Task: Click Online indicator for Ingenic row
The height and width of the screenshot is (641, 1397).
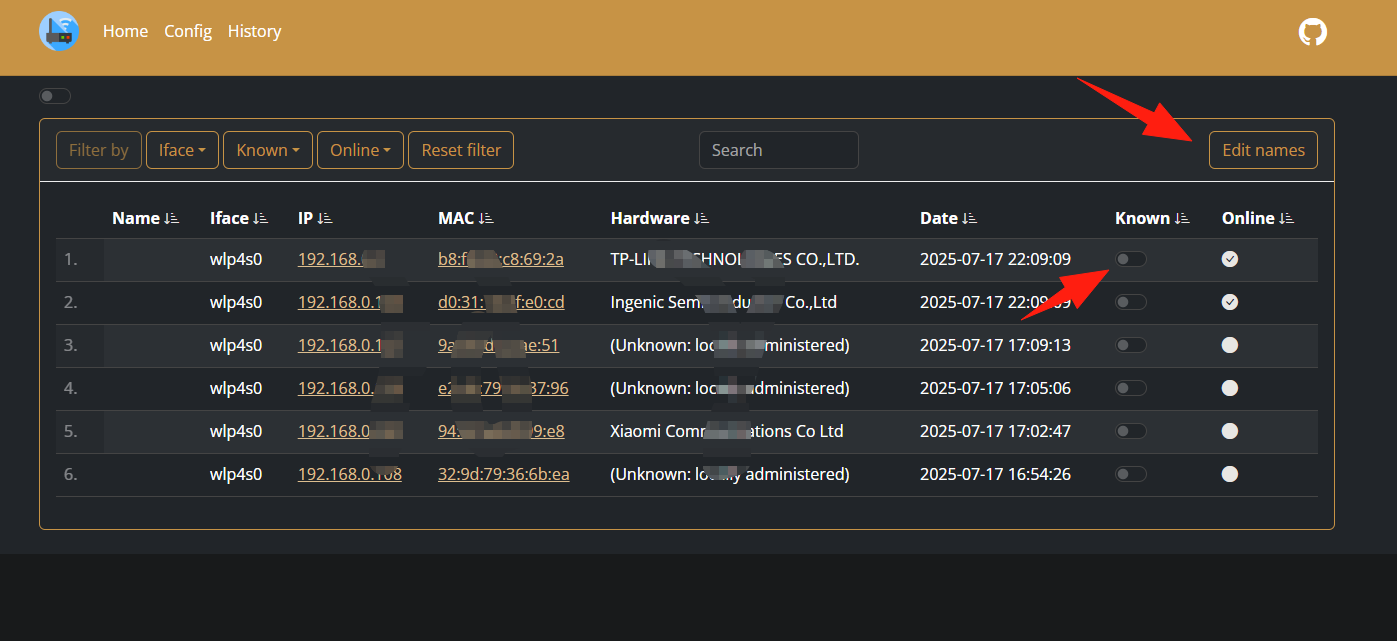Action: [x=1230, y=302]
